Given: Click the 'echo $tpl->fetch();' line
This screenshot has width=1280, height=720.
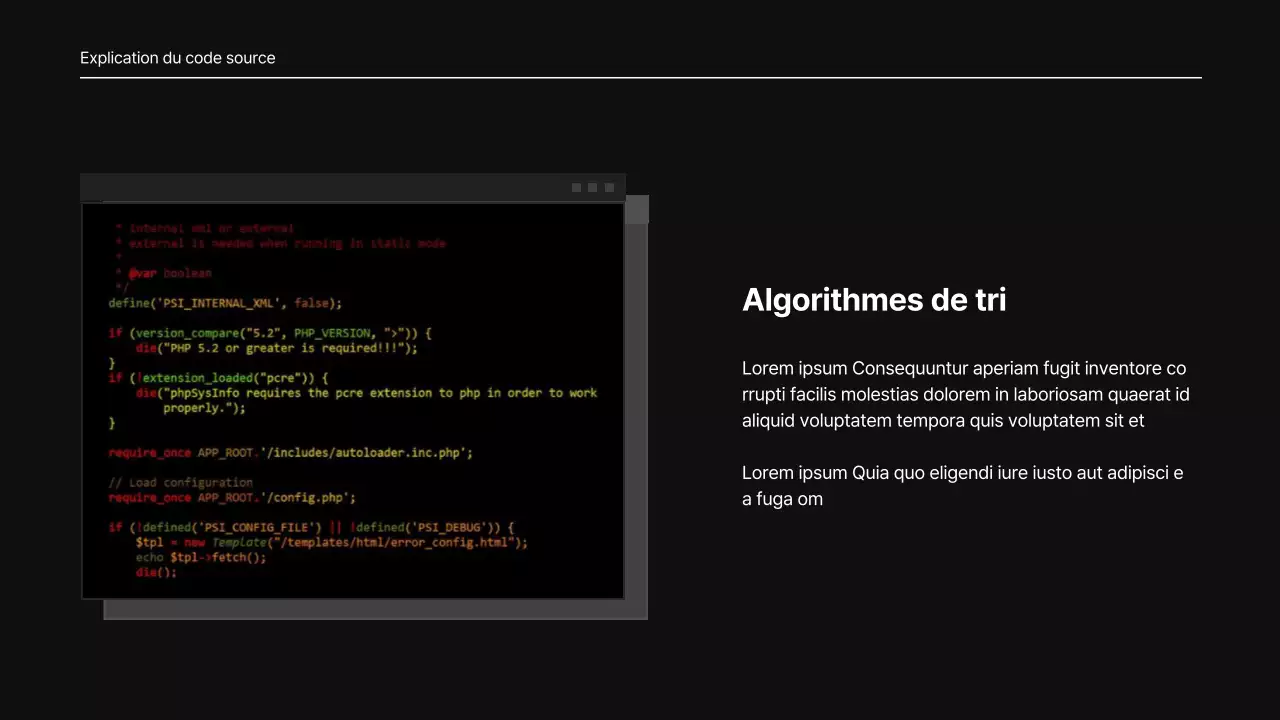Looking at the screenshot, I should pos(201,557).
